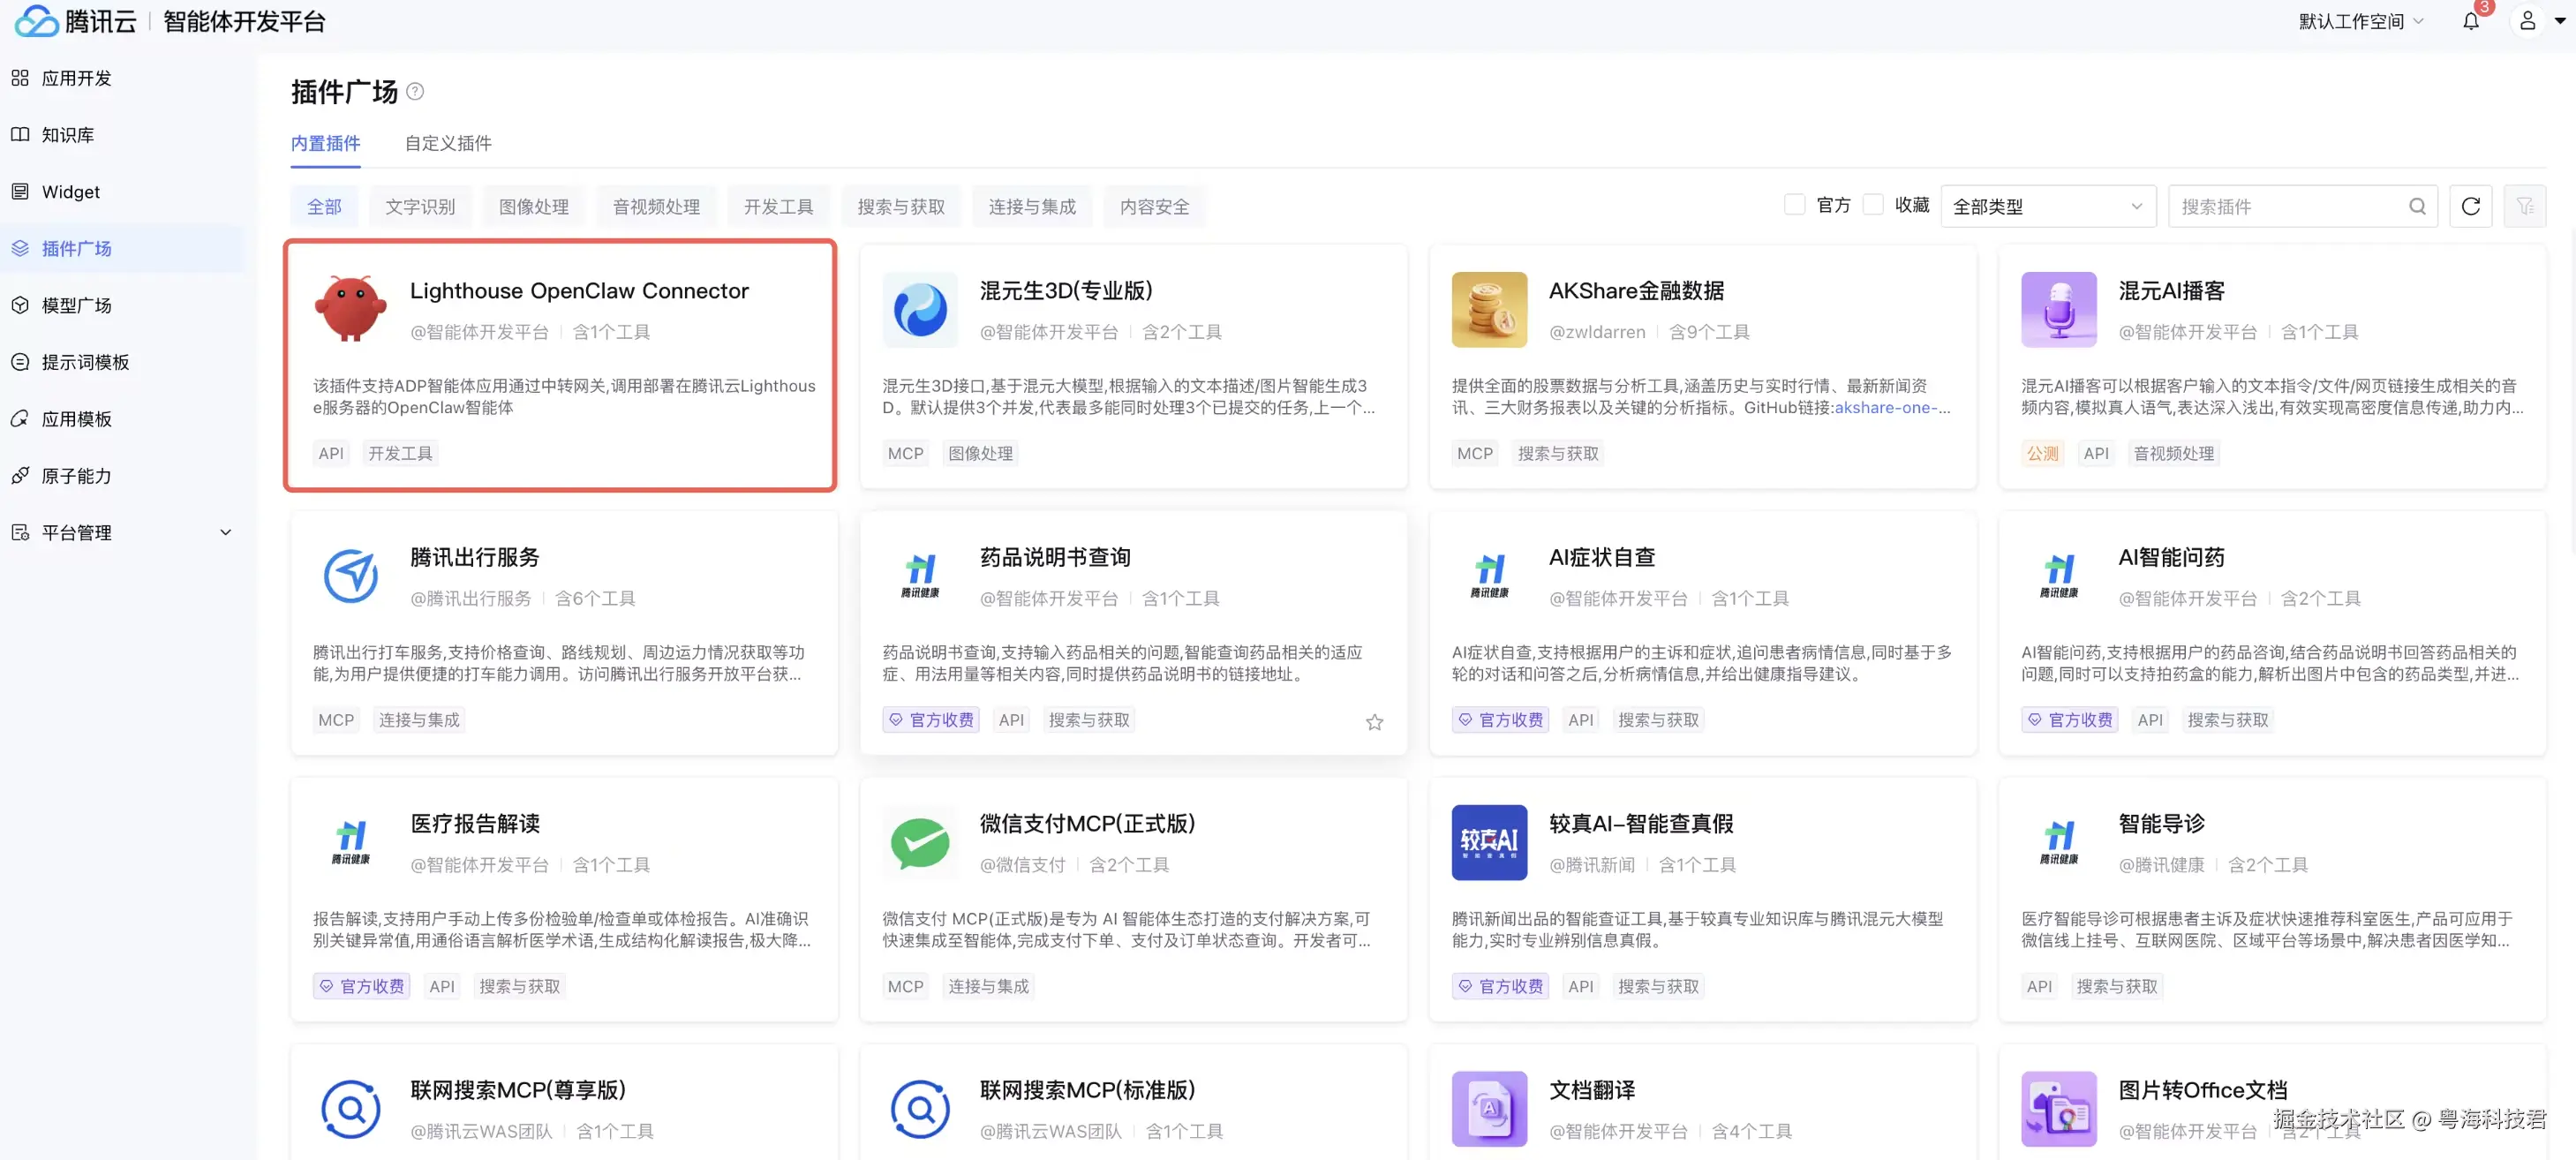Click the refresh plugin list icon
Screen dimensions: 2576x1160
[2470, 206]
